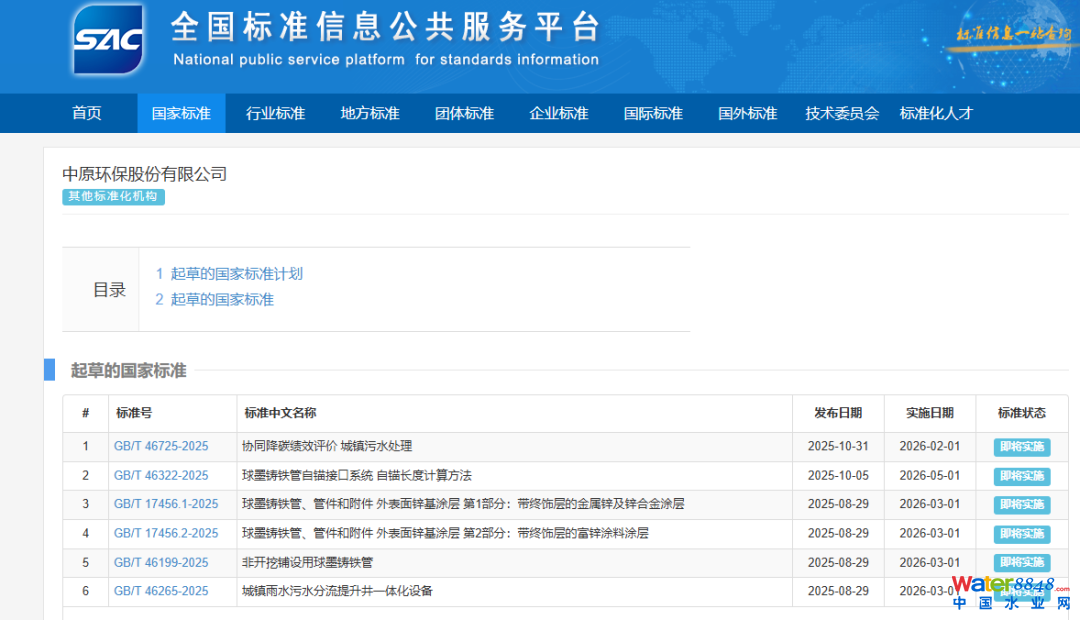Open standard GB/T 46322-2025 link
Image resolution: width=1080 pixels, height=620 pixels.
coord(161,475)
